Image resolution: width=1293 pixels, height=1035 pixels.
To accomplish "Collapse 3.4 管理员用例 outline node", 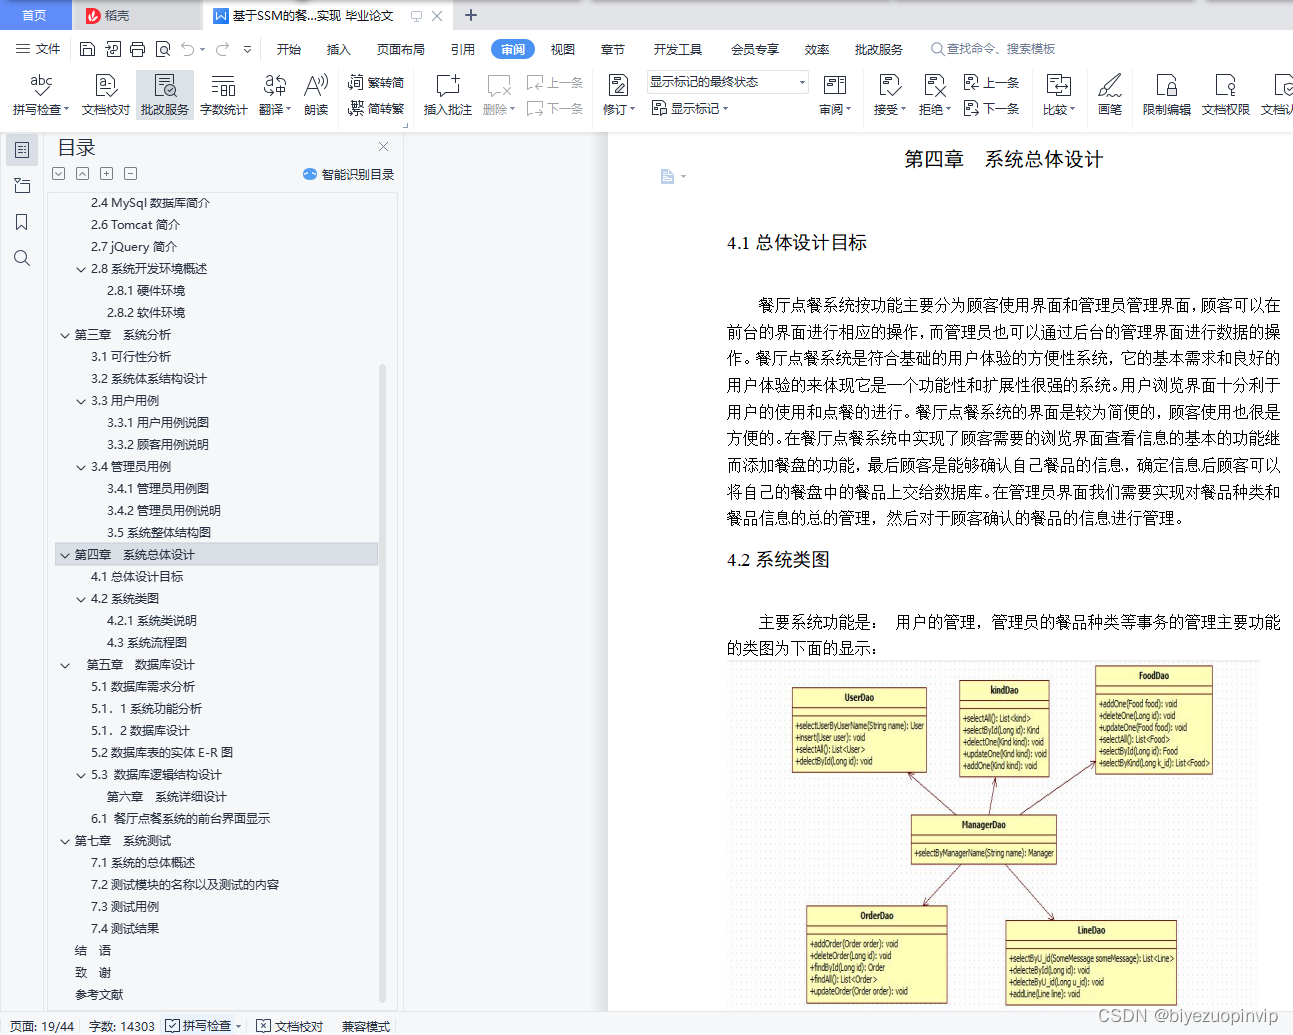I will coord(81,467).
